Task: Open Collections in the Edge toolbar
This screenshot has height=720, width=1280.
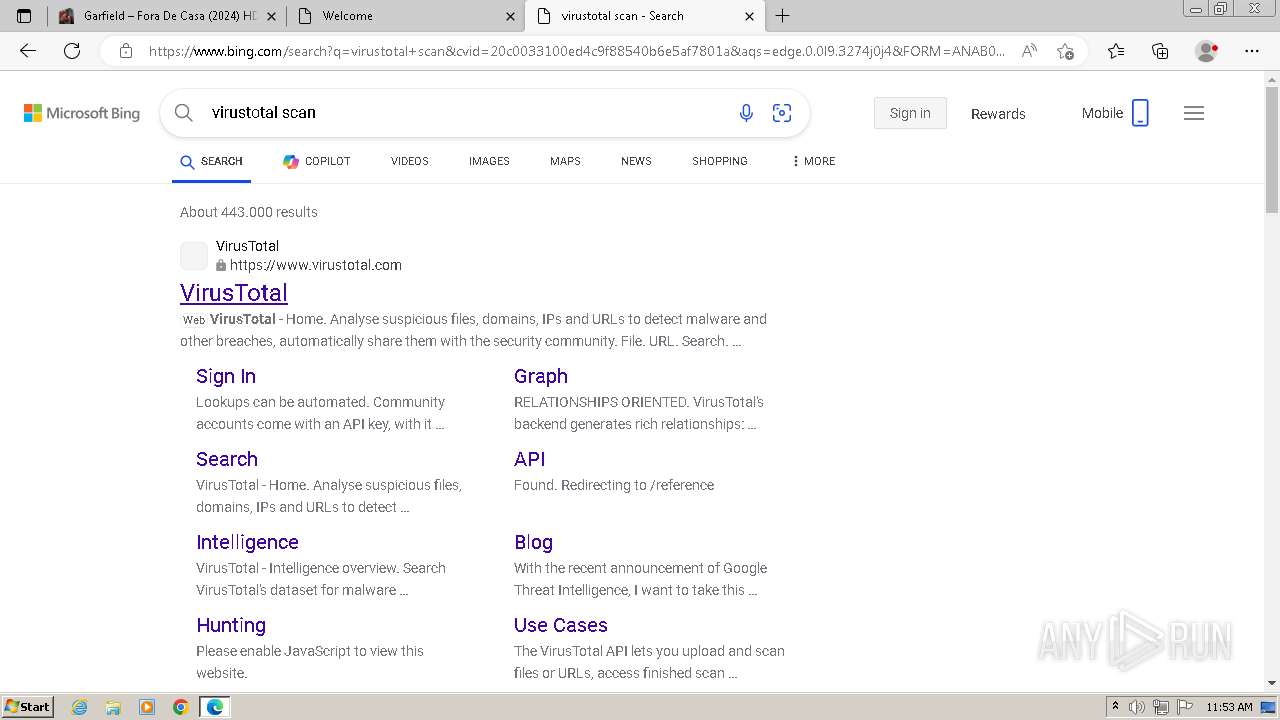Action: [x=1160, y=51]
